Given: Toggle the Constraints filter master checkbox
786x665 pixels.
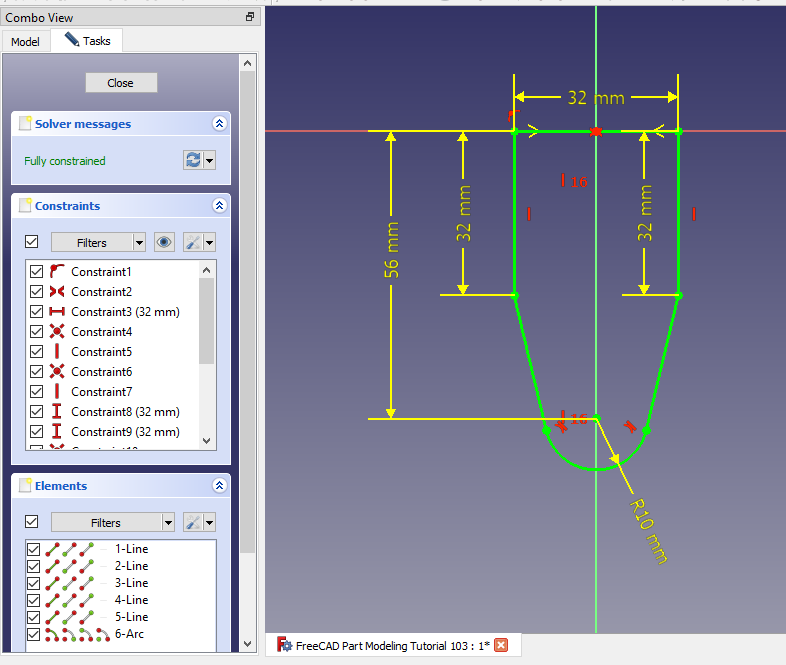Looking at the screenshot, I should [x=32, y=242].
